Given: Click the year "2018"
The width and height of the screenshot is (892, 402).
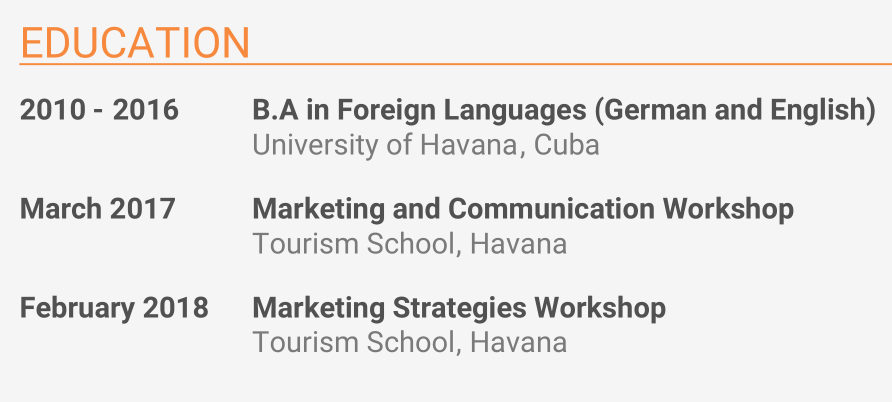Looking at the screenshot, I should click(x=176, y=308).
